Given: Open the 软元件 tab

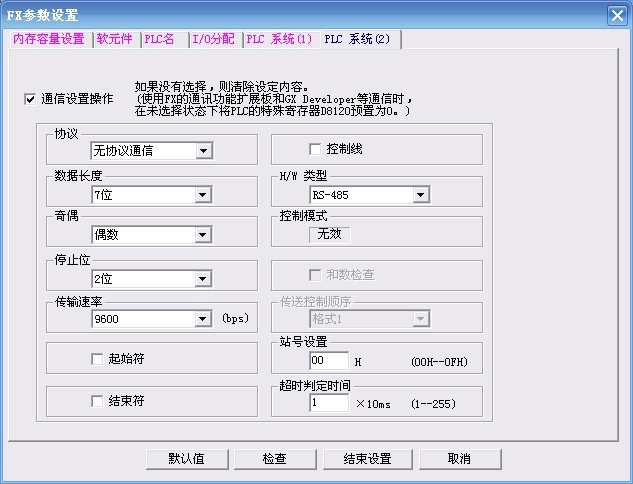Looking at the screenshot, I should 115,39.
